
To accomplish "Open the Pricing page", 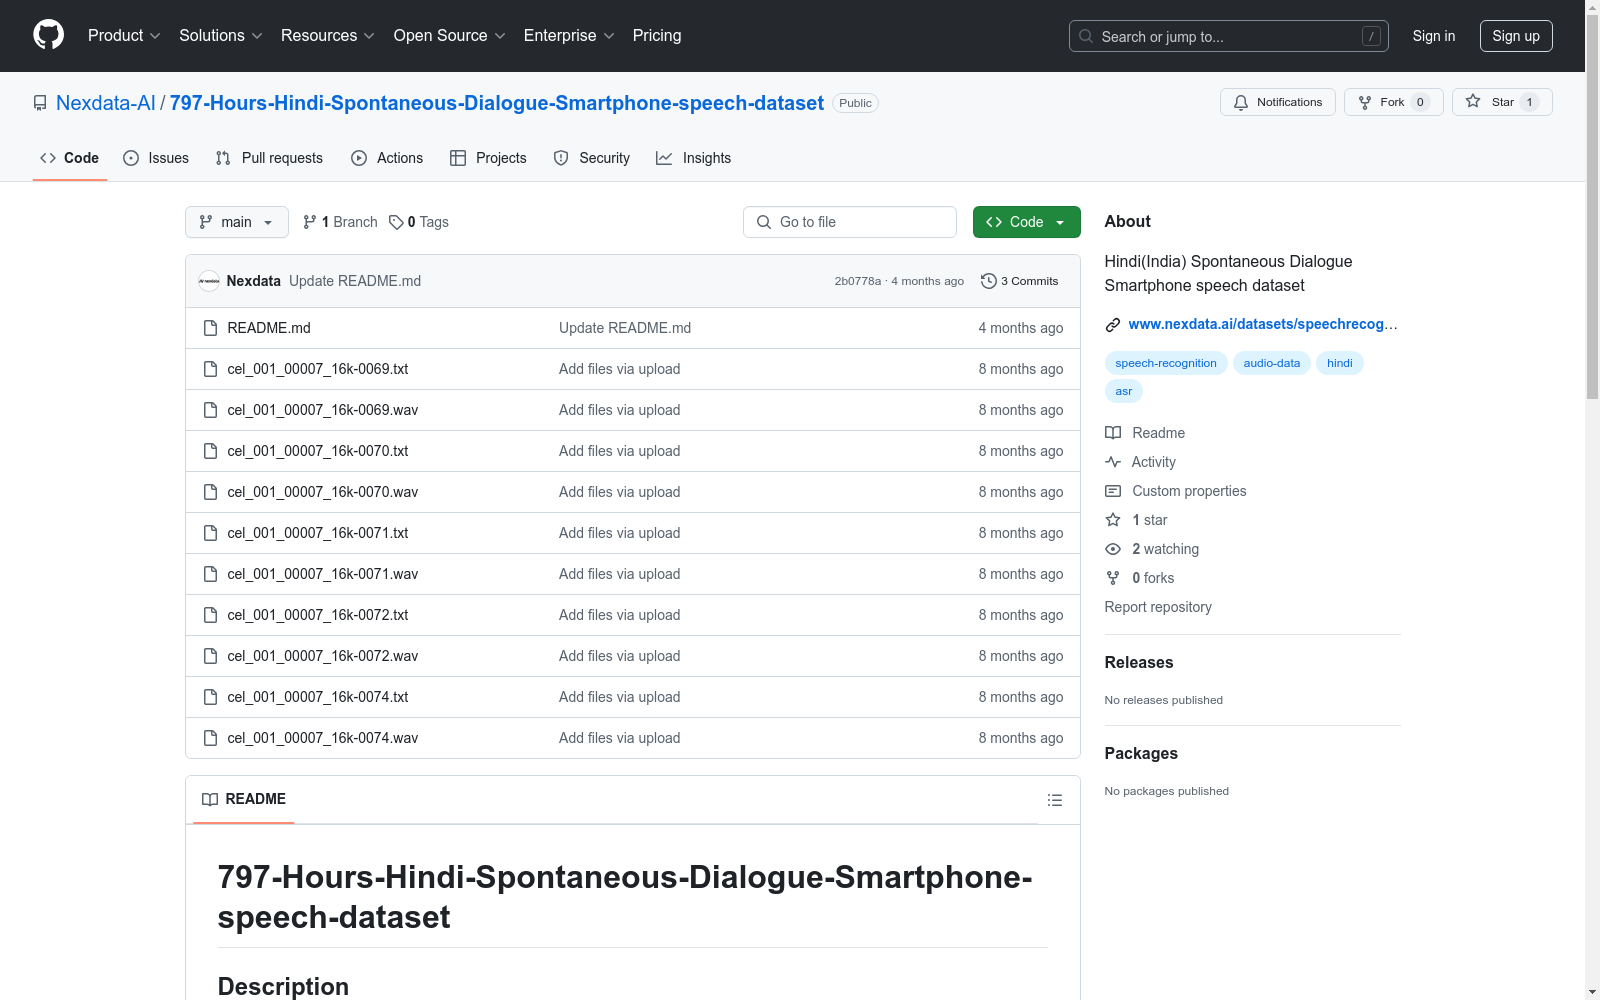I will click(x=657, y=36).
